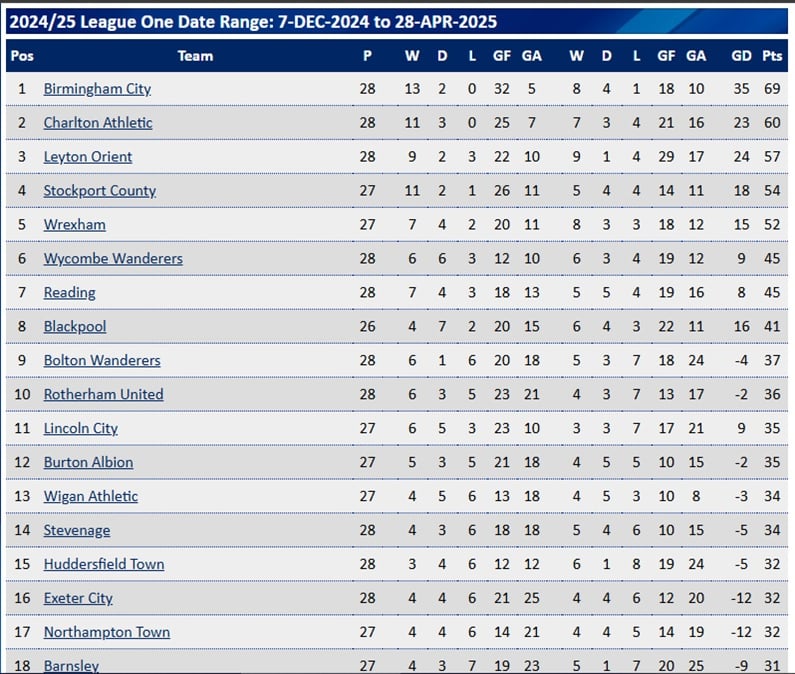The width and height of the screenshot is (795, 674).
Task: Open the Burton Albion team link
Action: 88,463
